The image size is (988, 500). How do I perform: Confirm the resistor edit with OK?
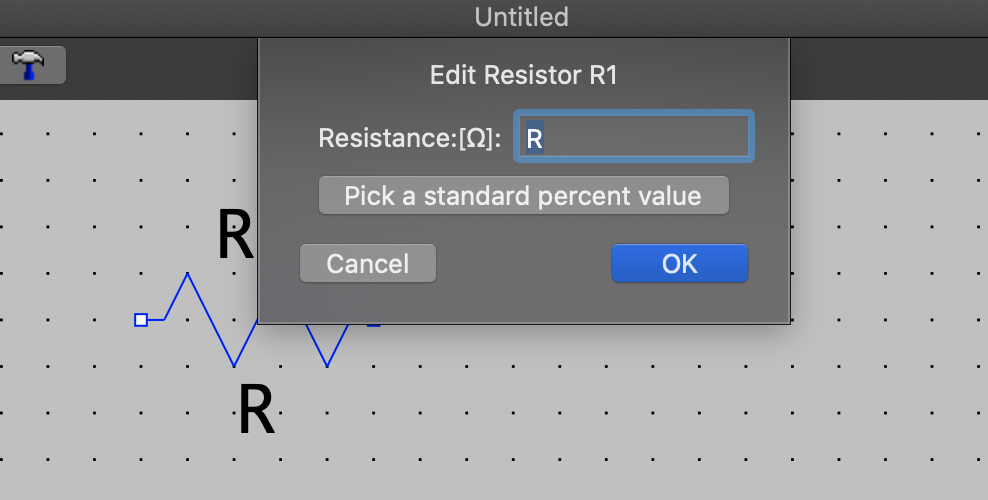(x=680, y=263)
